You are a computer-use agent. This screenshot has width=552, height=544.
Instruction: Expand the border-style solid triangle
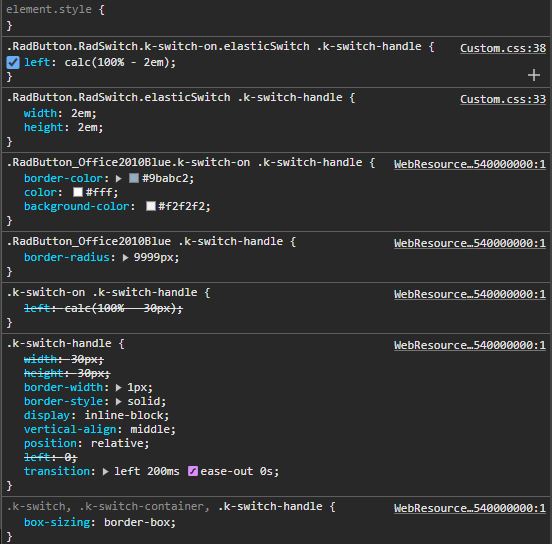coord(119,401)
